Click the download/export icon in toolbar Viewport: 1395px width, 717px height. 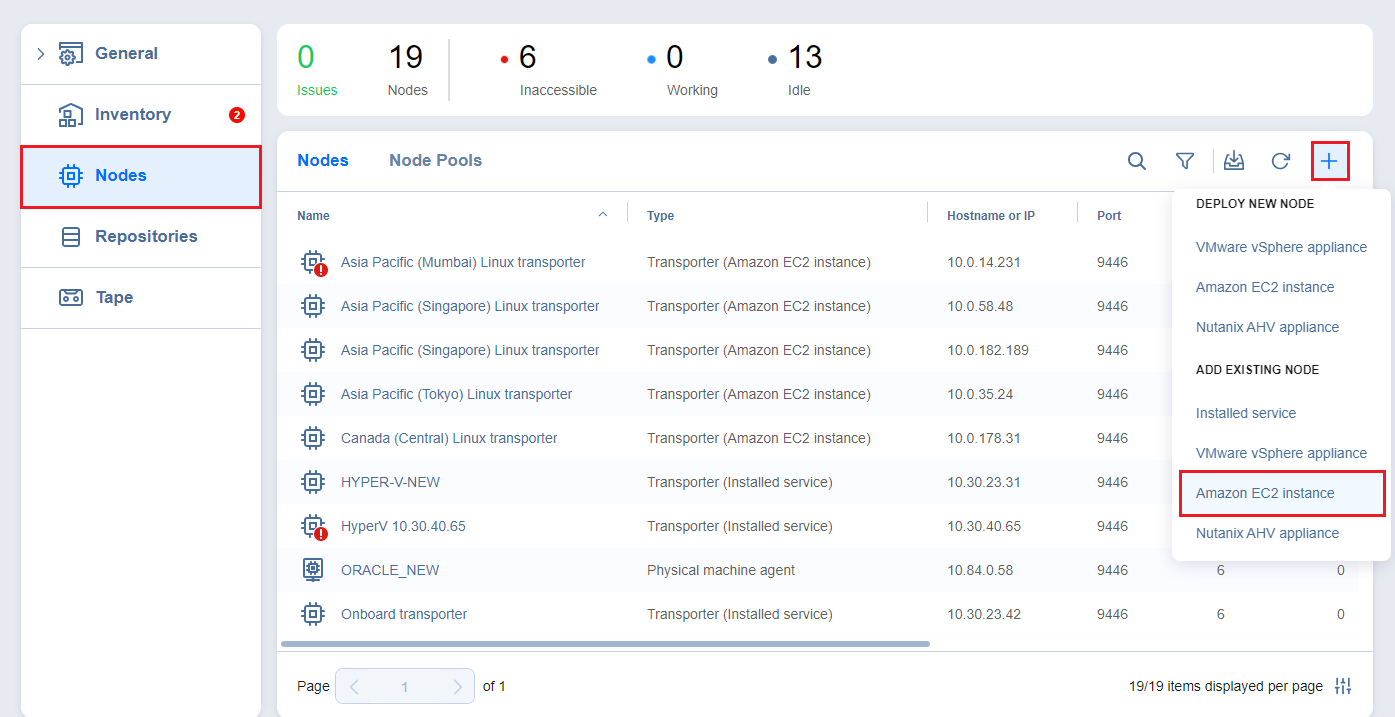pos(1234,161)
